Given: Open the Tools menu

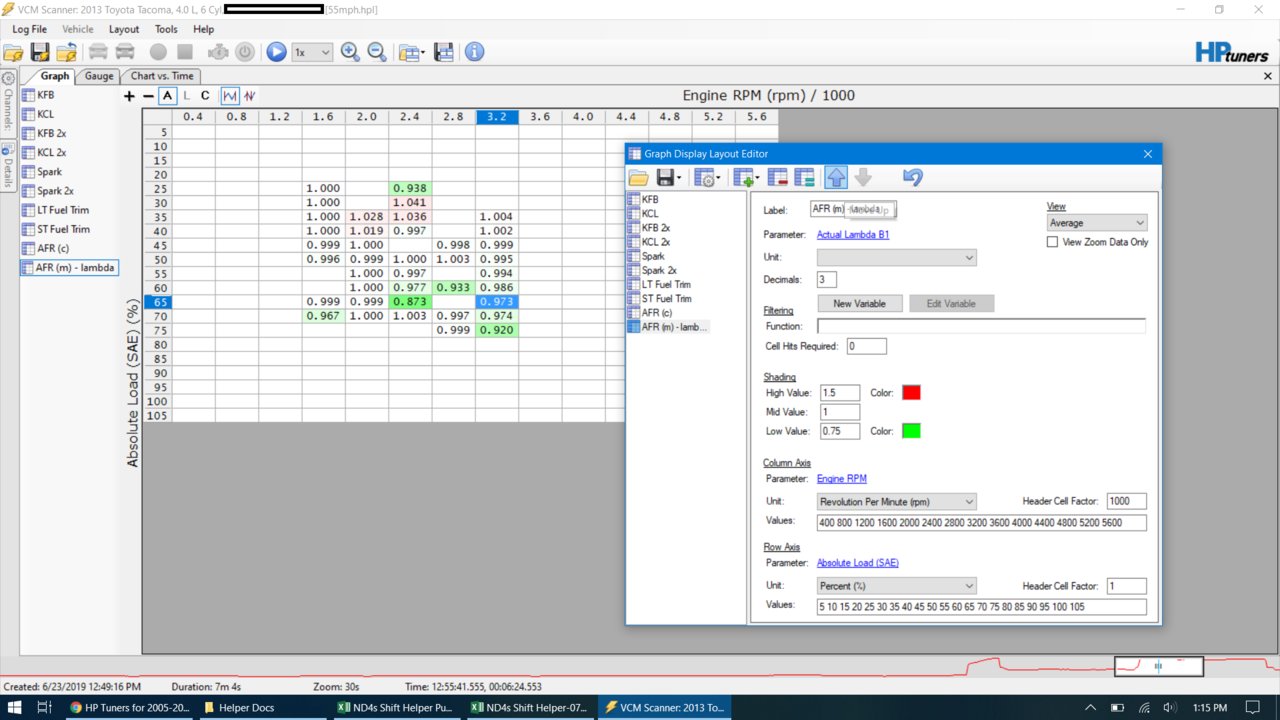Looking at the screenshot, I should coord(166,29).
